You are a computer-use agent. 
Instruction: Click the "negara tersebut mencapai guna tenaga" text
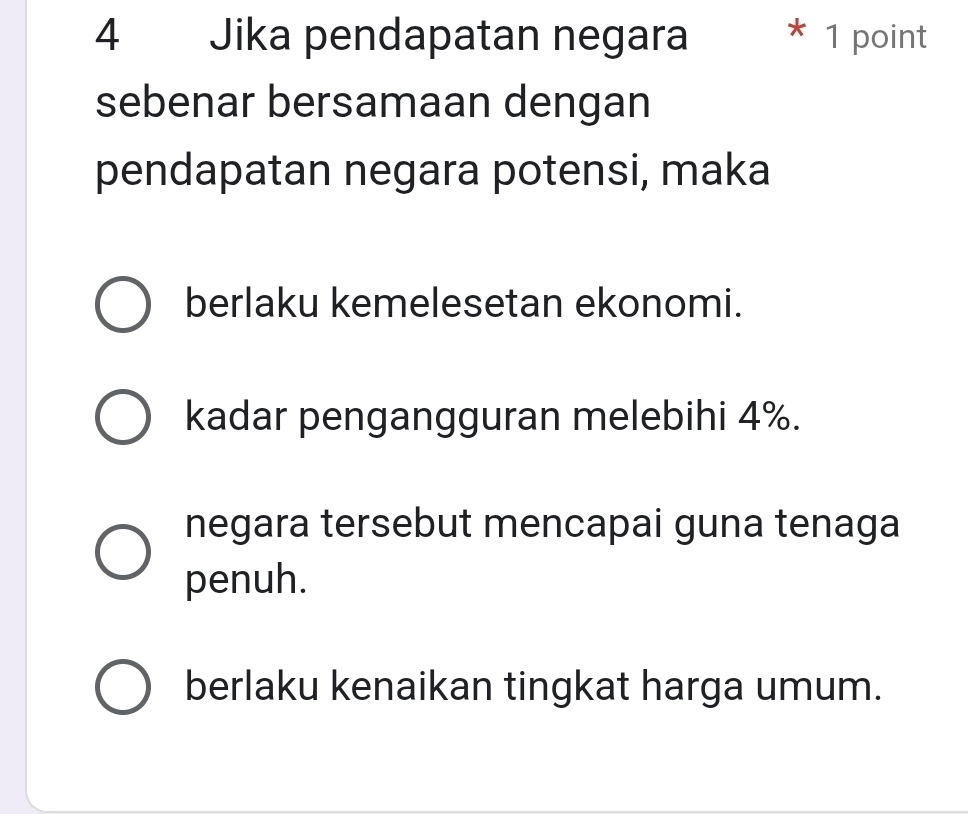point(542,523)
